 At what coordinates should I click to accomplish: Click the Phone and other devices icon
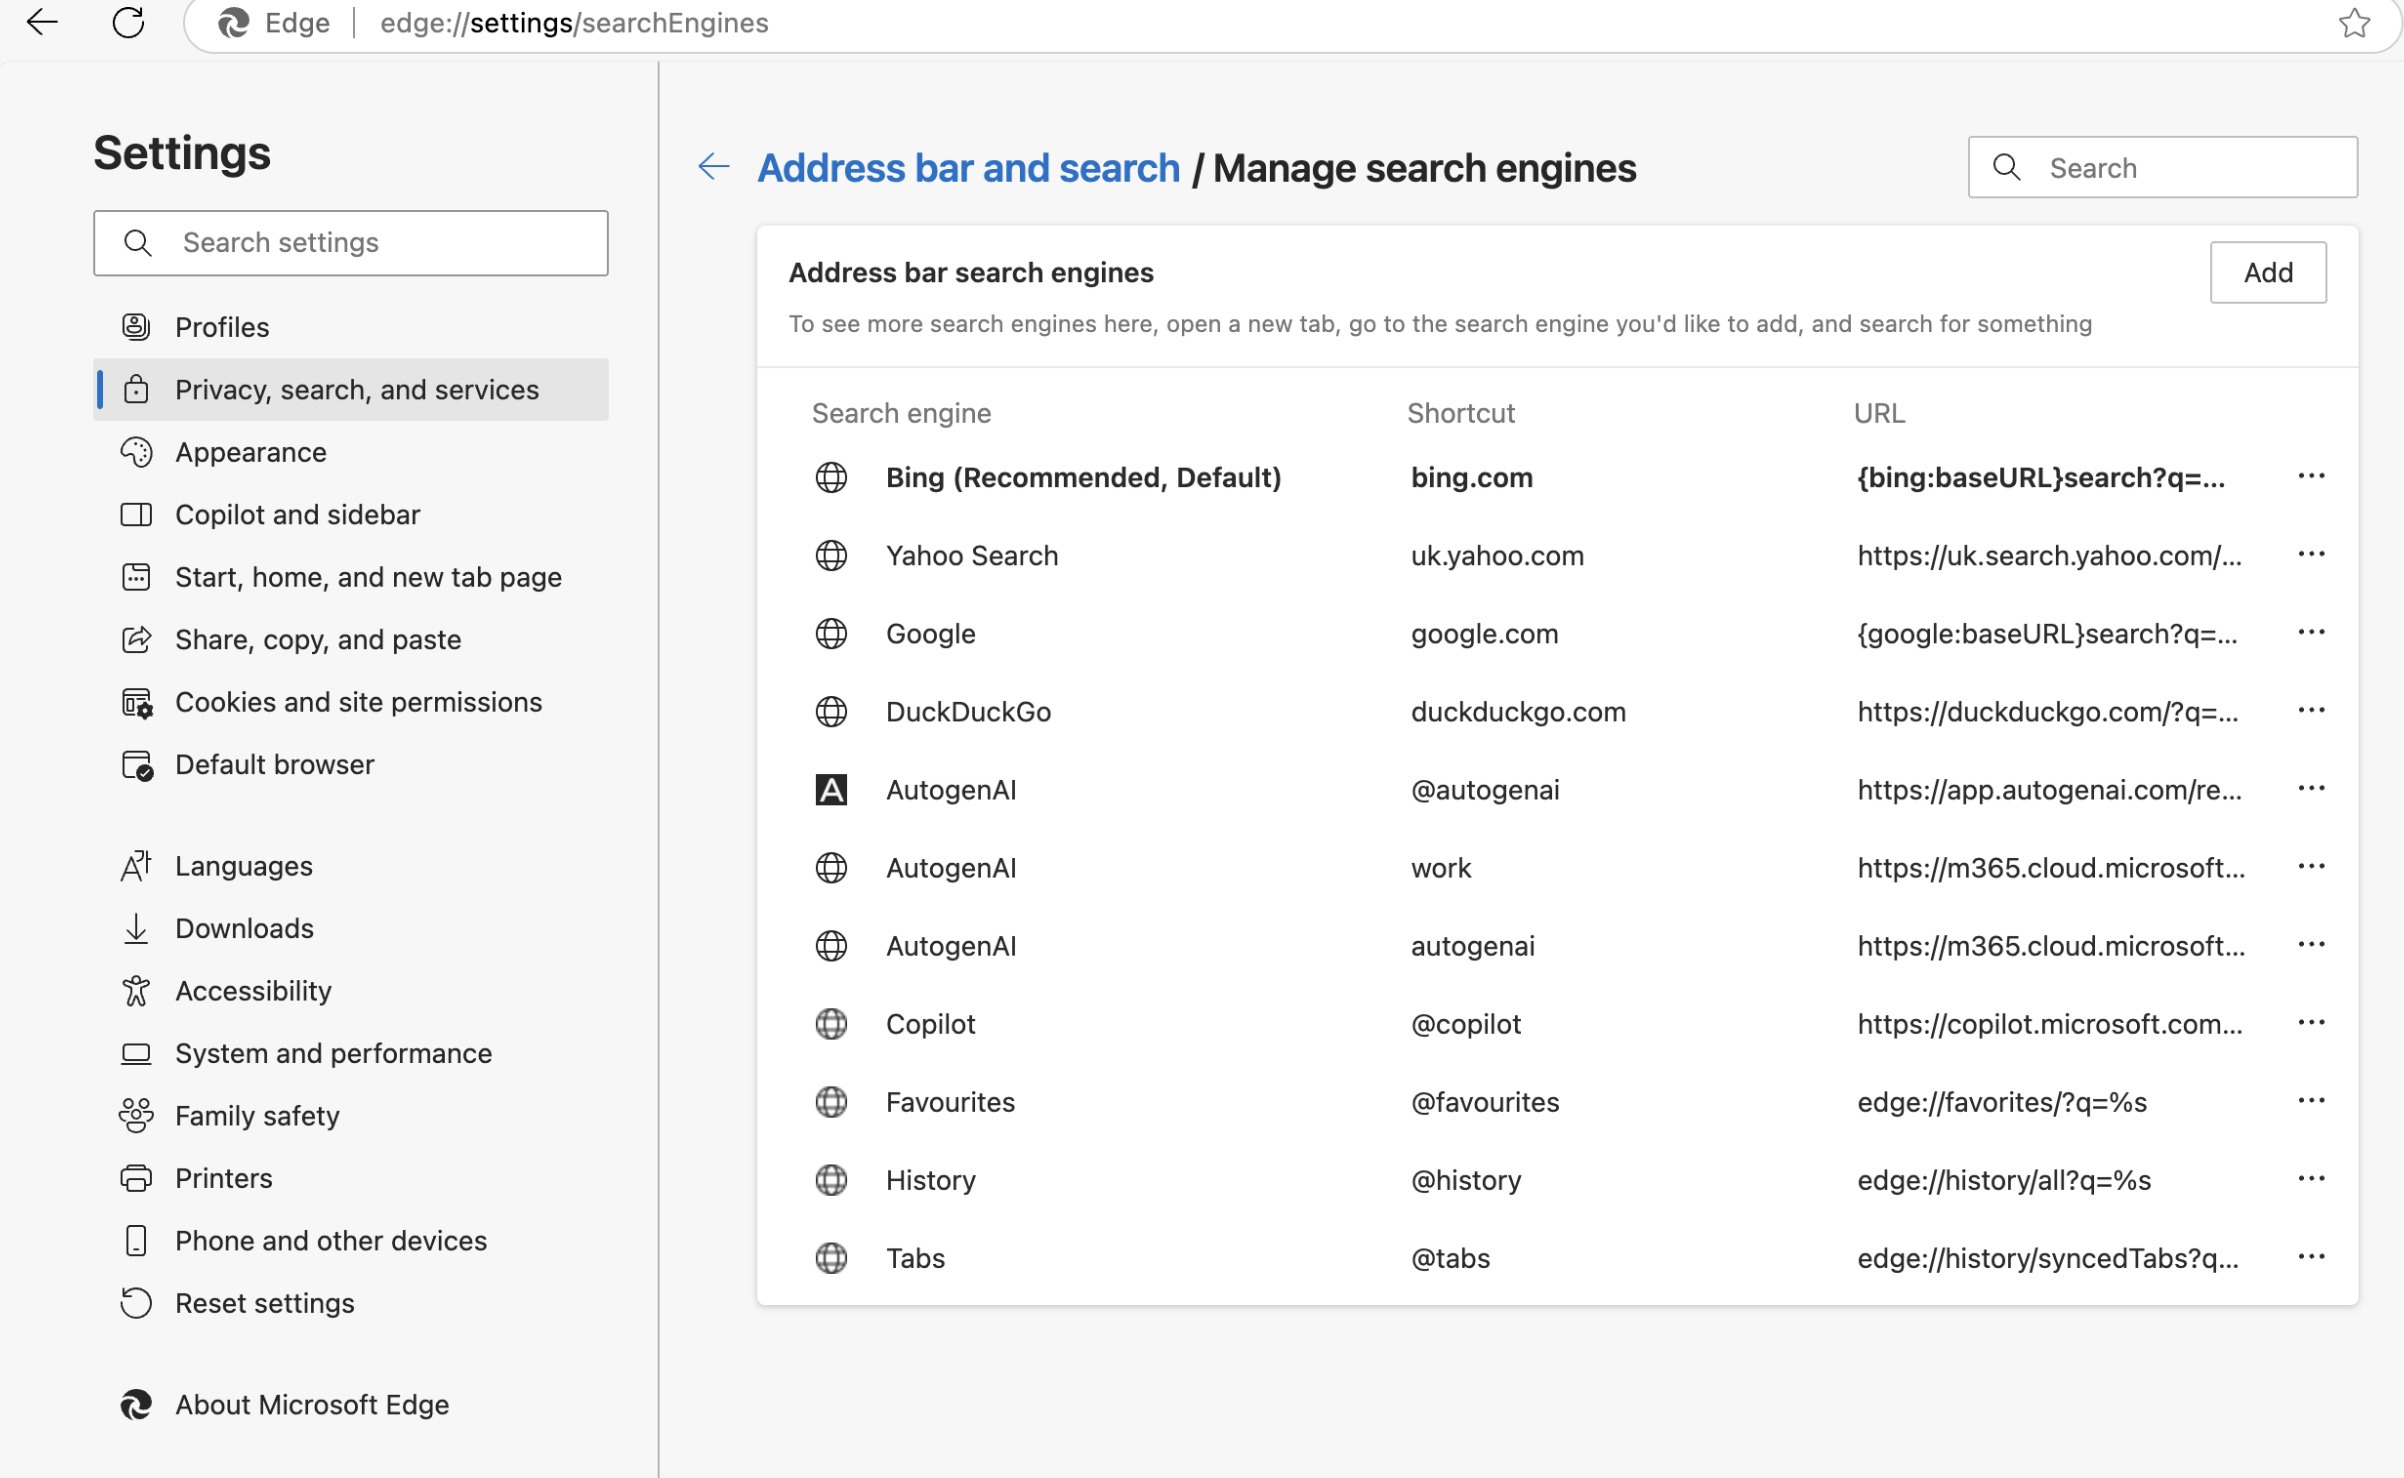tap(136, 1241)
